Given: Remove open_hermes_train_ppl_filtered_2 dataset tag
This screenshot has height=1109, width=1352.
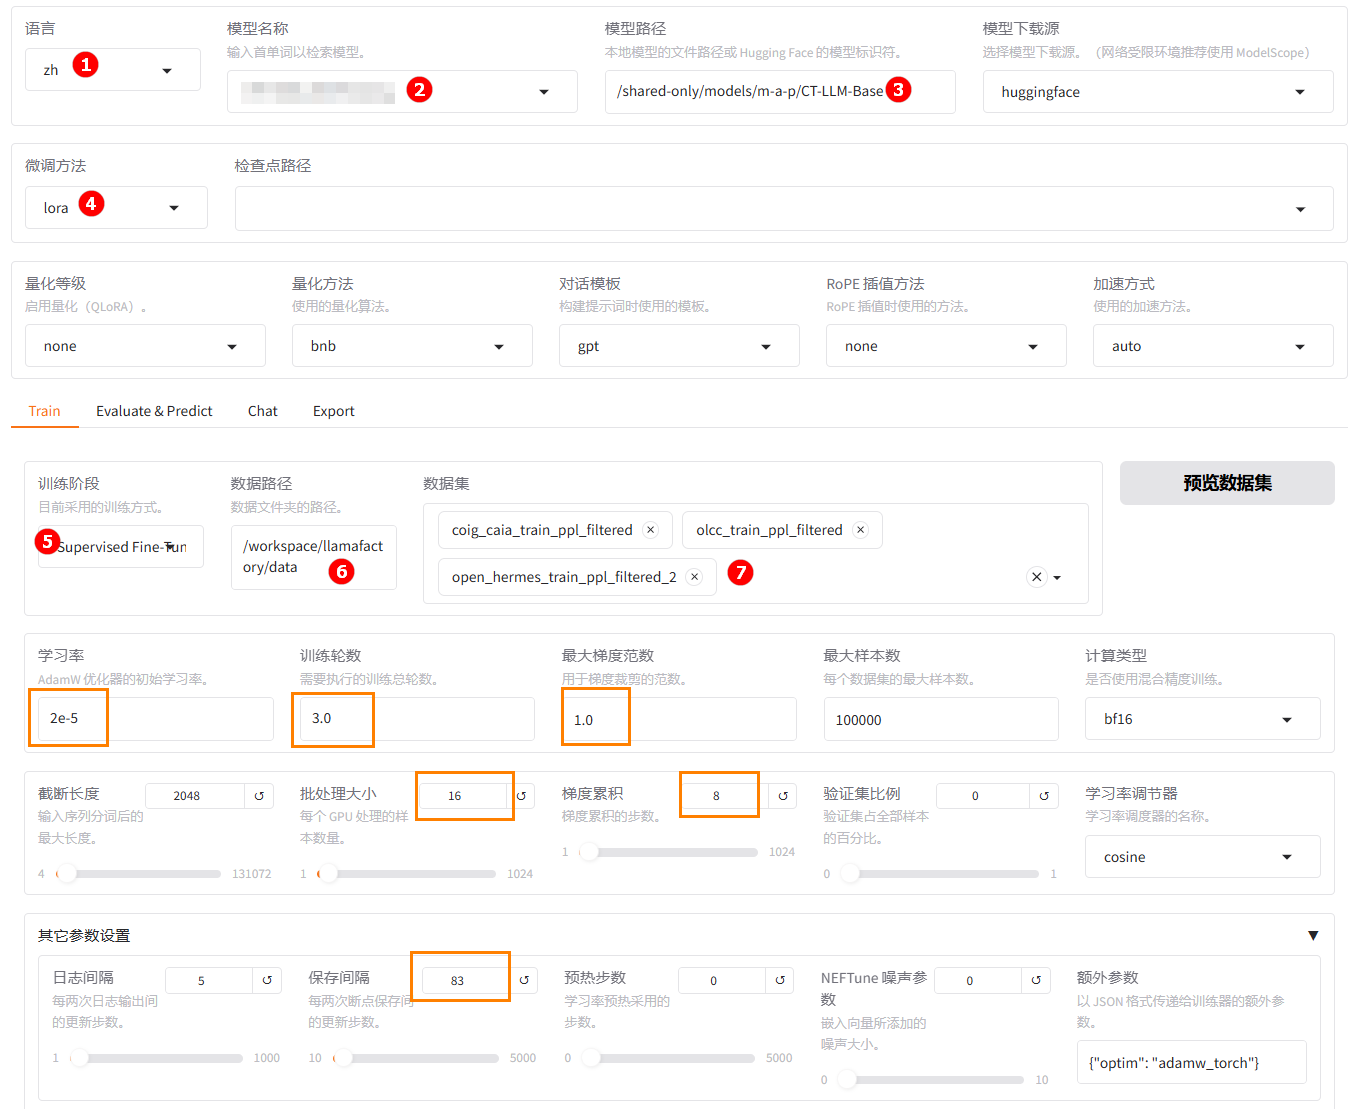Looking at the screenshot, I should (695, 577).
